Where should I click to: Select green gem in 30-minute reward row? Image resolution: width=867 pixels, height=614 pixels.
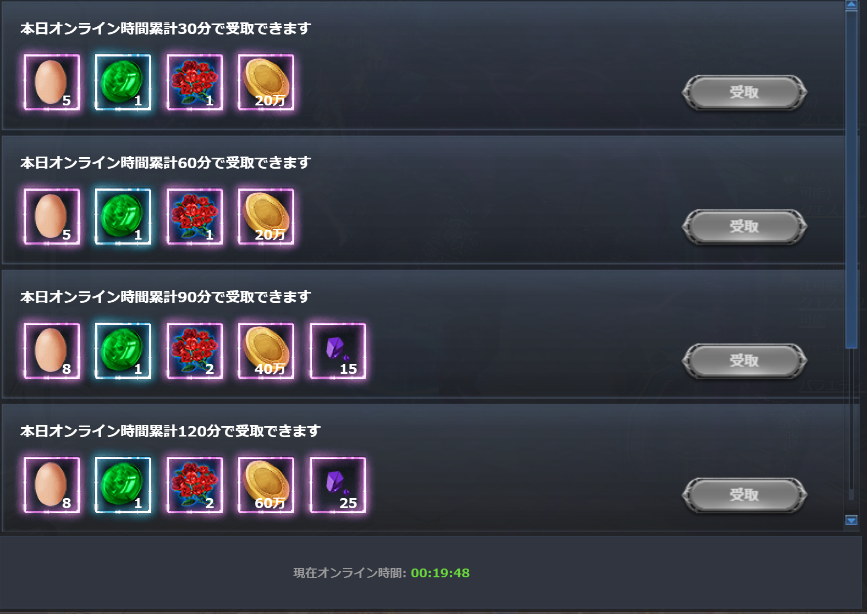(123, 82)
